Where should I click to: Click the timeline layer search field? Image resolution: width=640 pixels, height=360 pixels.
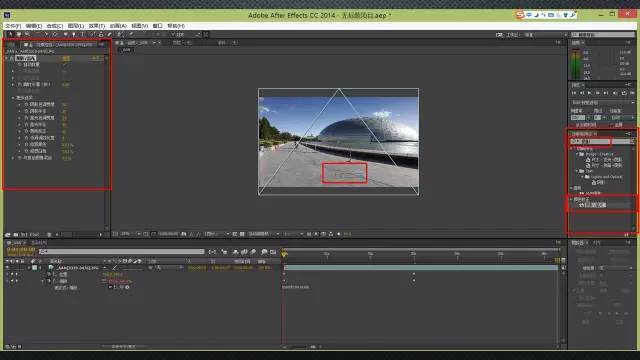(122, 252)
